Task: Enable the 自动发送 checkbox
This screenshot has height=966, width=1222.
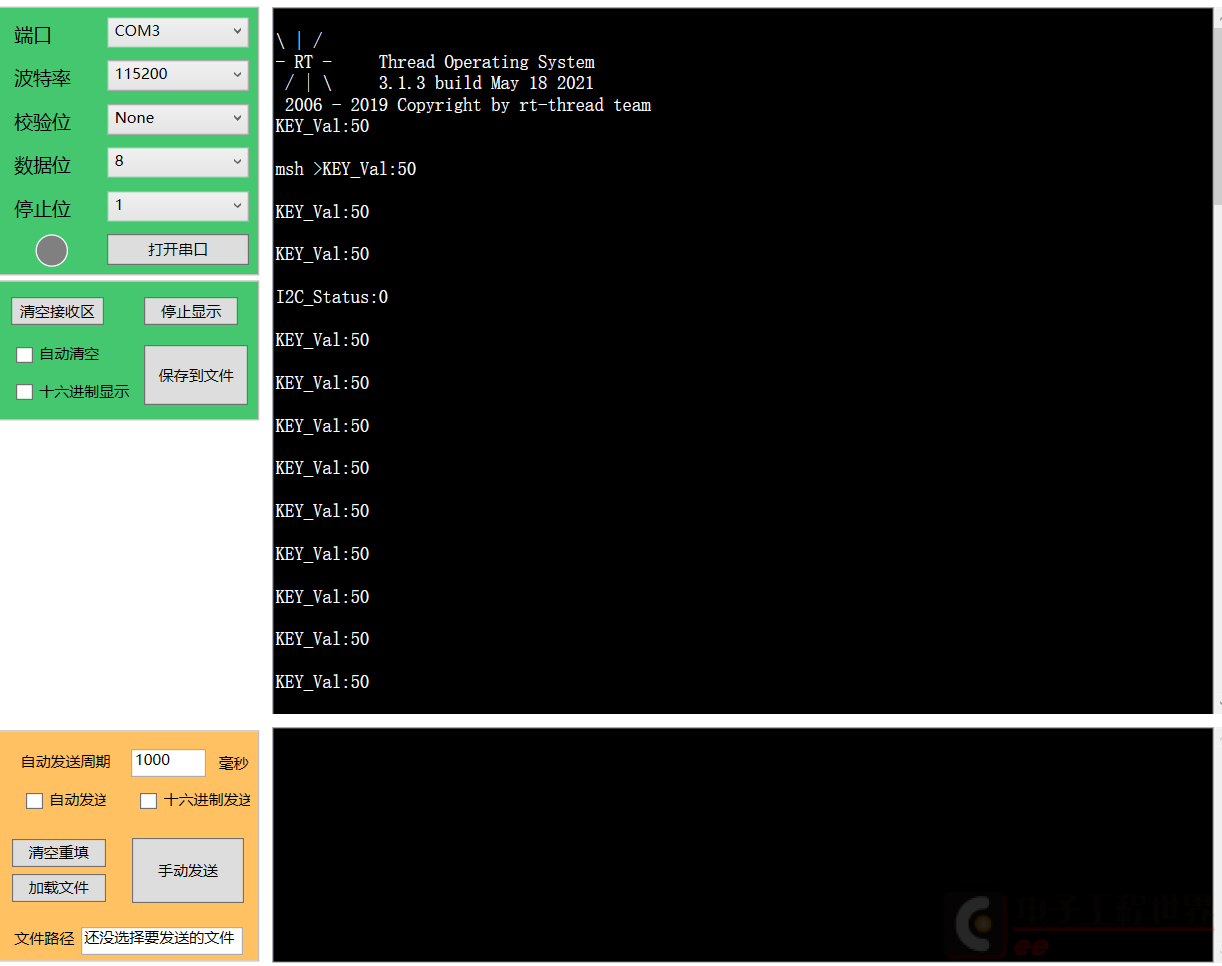Action: [x=35, y=801]
